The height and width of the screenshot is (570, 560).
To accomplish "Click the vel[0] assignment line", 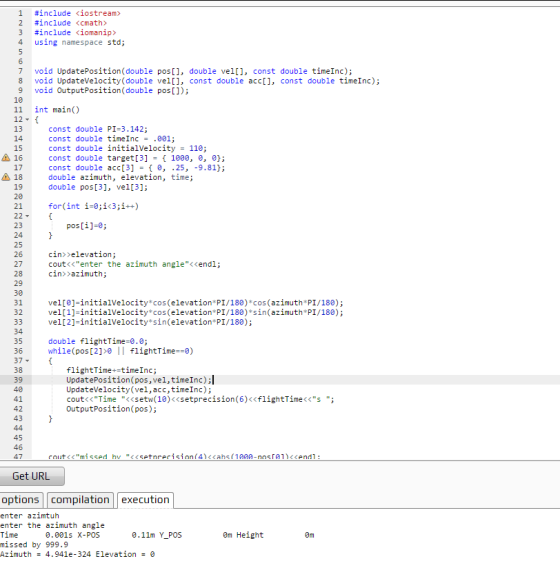I will [x=196, y=303].
